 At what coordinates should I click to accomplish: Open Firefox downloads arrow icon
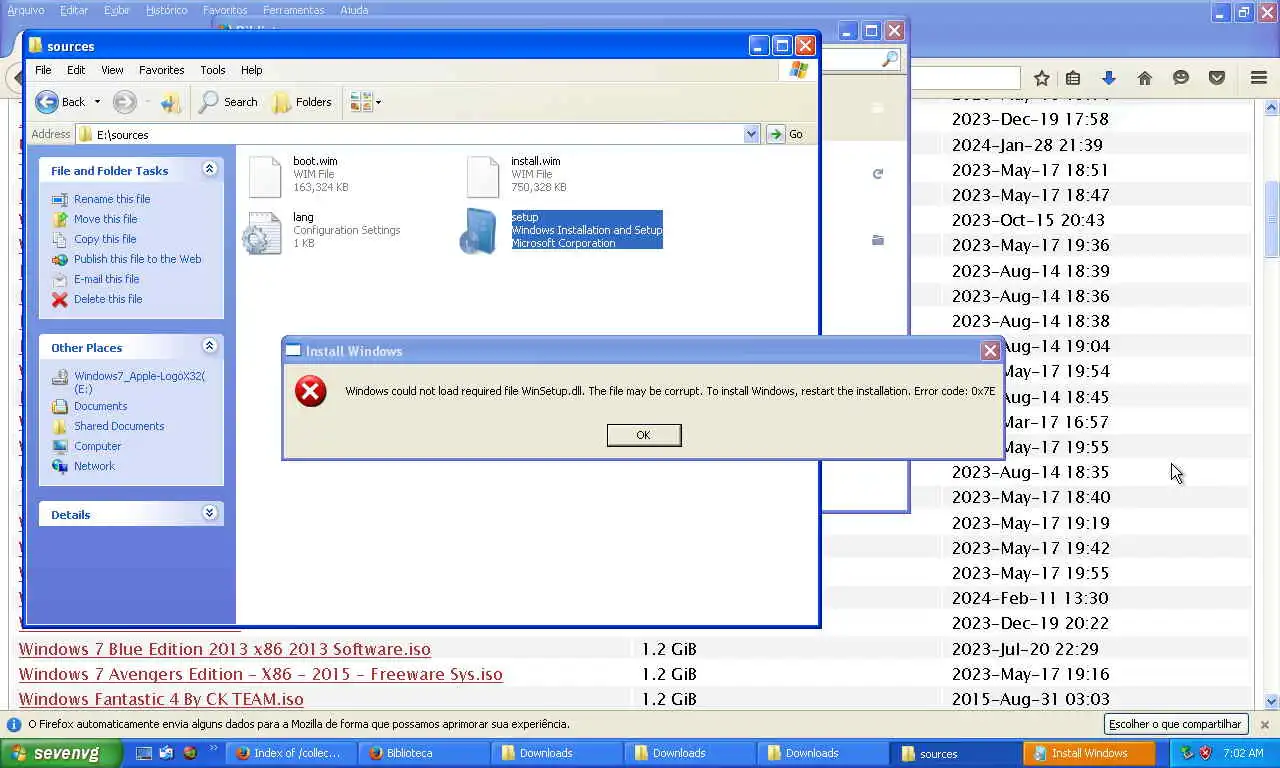[x=1108, y=78]
